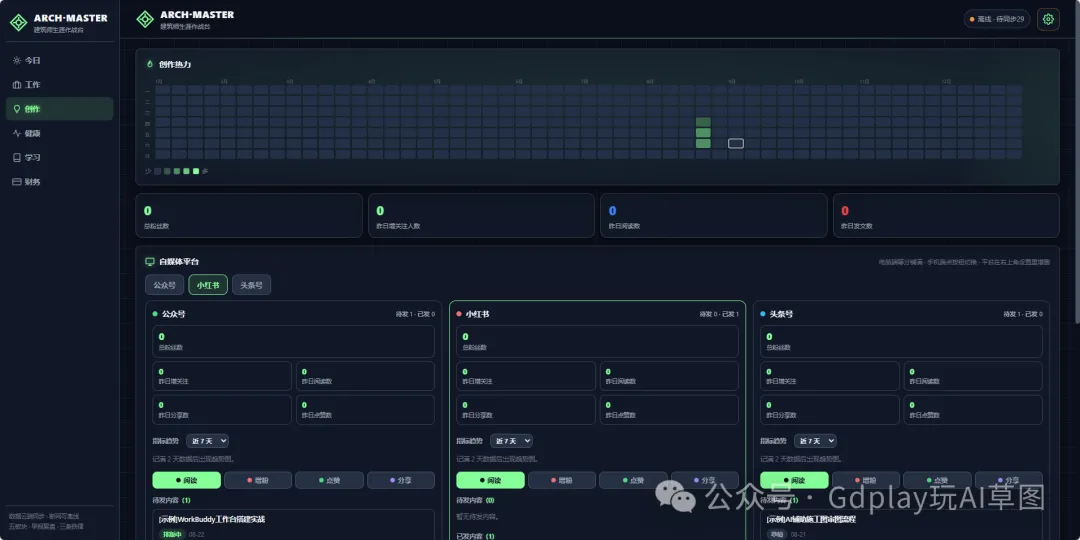Open the 创作 section in the sidebar
Image resolution: width=1080 pixels, height=540 pixels.
59,109
